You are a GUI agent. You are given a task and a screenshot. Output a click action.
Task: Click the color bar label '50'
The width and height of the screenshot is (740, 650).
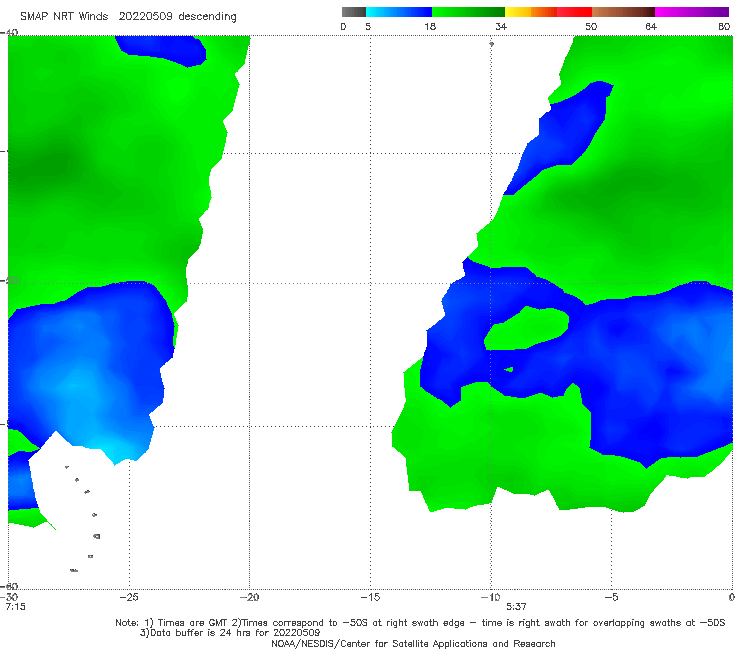click(591, 26)
